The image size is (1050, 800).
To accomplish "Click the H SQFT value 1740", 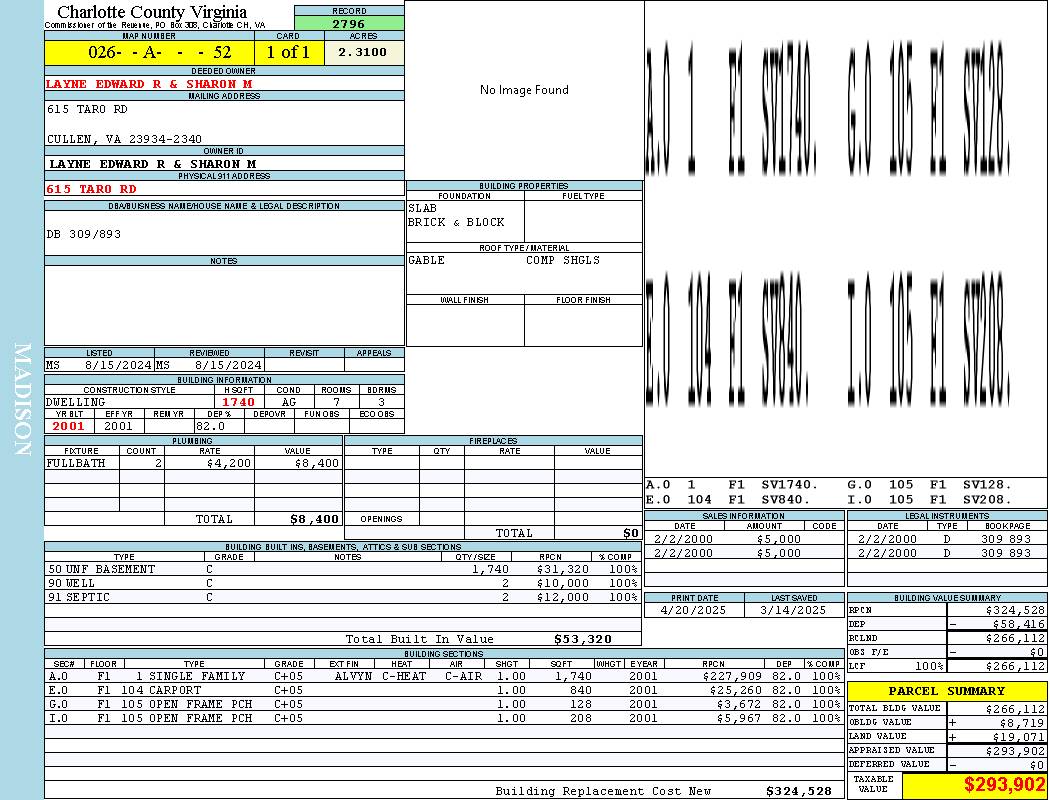I will click(x=238, y=402).
